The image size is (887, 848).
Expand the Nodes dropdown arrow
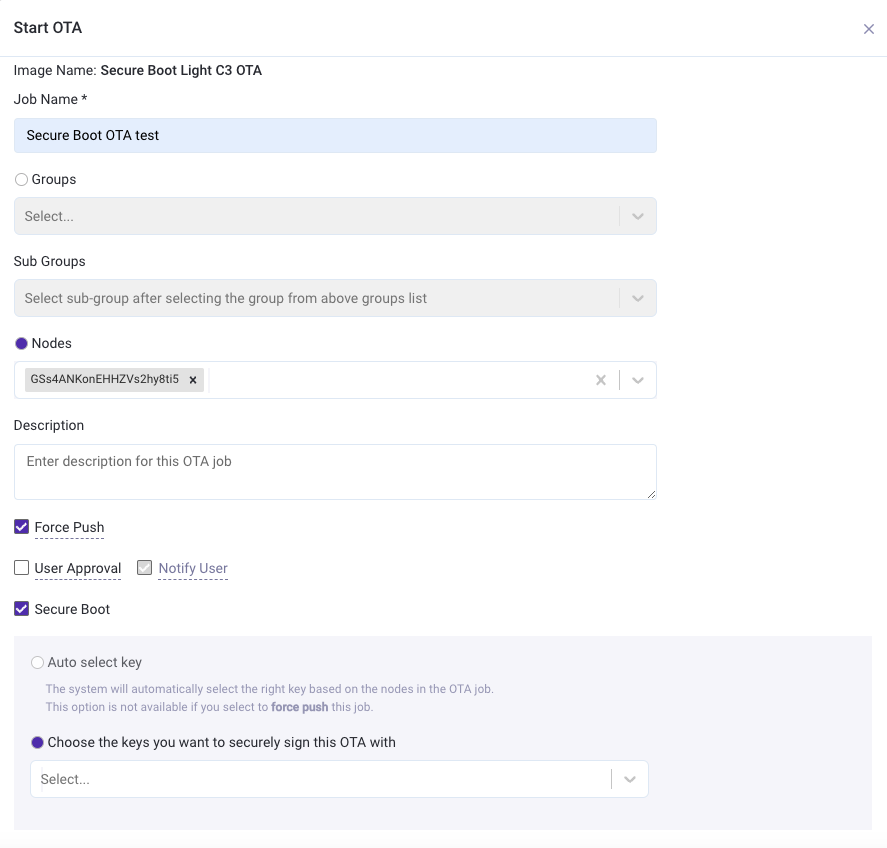tap(638, 380)
